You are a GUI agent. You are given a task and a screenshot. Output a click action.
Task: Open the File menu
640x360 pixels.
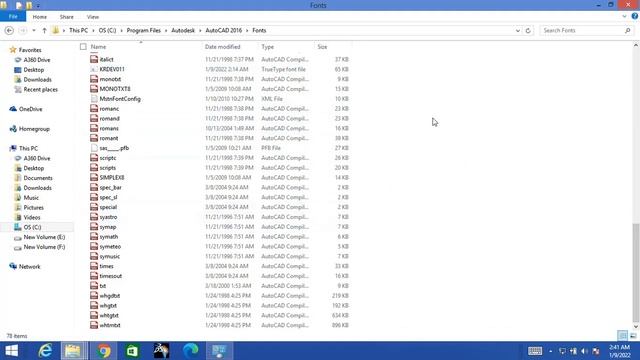13,17
